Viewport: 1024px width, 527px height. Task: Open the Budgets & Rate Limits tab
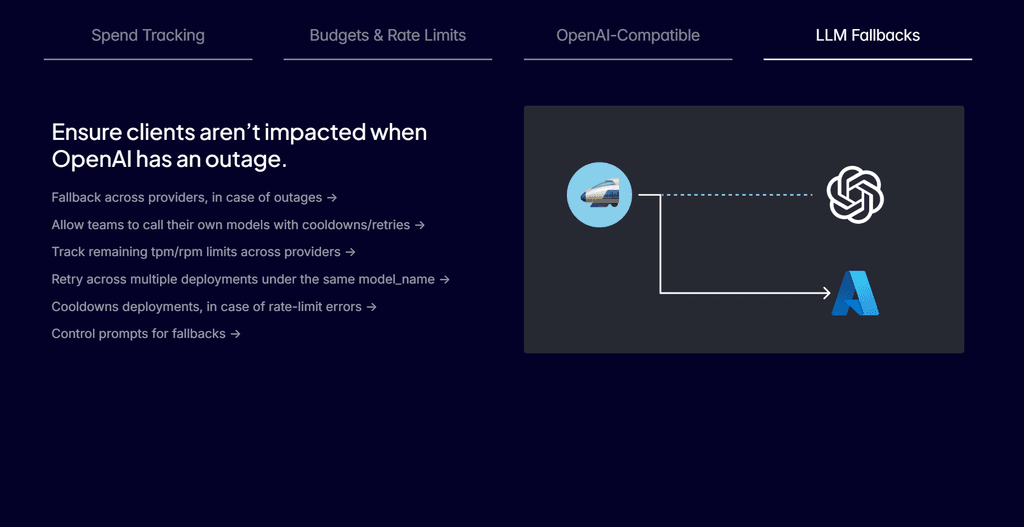pos(388,36)
